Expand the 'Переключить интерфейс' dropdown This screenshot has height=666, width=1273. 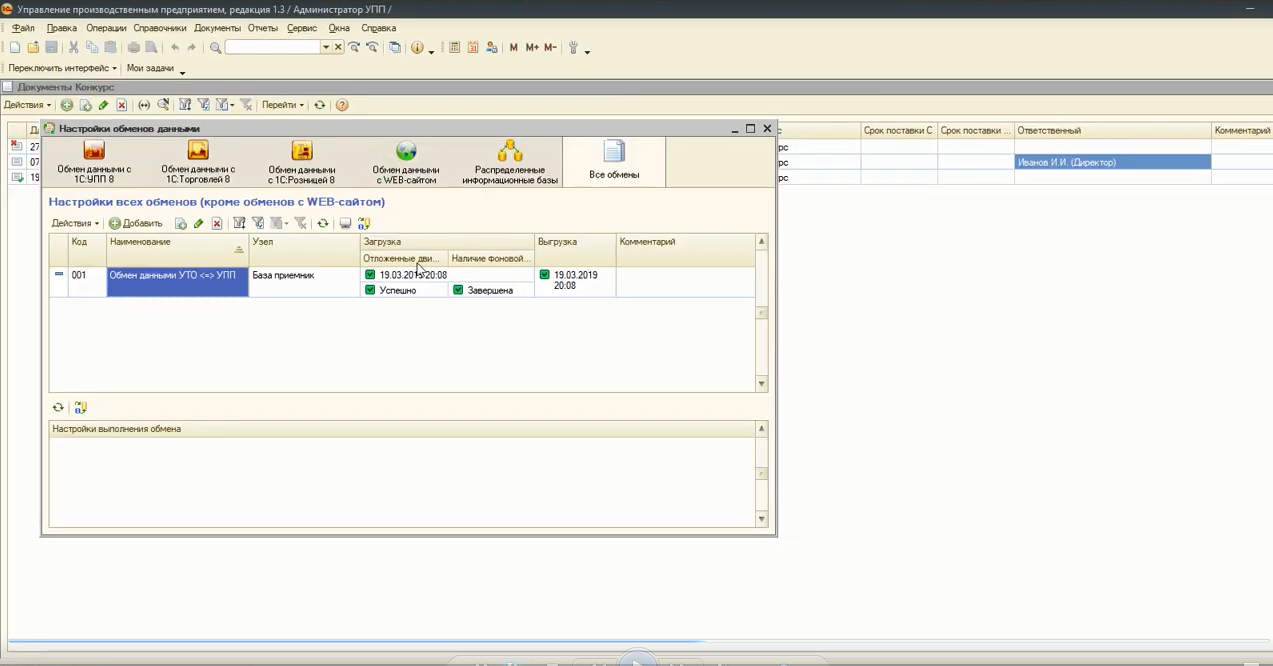point(62,69)
